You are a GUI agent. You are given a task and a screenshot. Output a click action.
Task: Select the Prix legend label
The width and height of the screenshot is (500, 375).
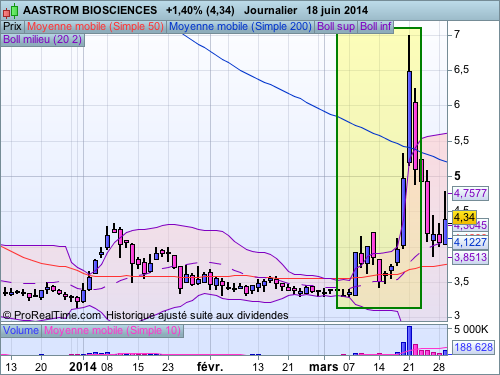click(x=12, y=26)
